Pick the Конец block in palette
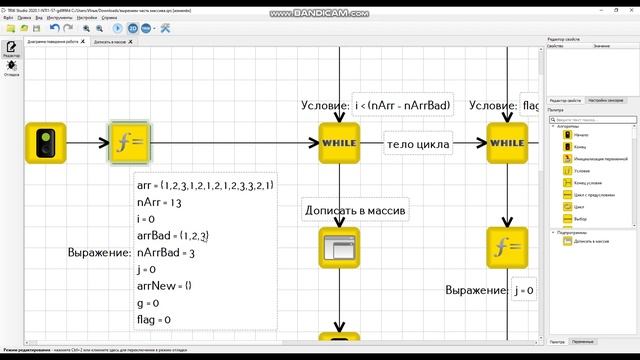640x360 pixels. (x=575, y=147)
